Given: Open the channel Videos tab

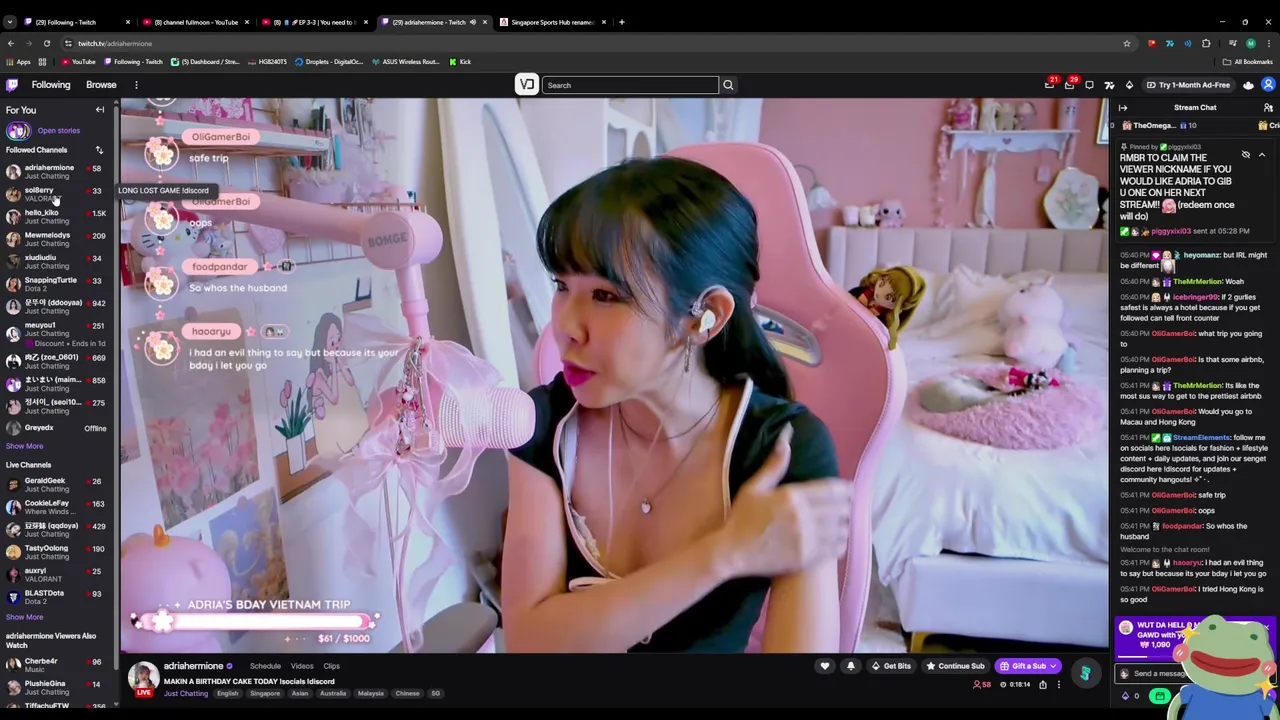Looking at the screenshot, I should [302, 666].
